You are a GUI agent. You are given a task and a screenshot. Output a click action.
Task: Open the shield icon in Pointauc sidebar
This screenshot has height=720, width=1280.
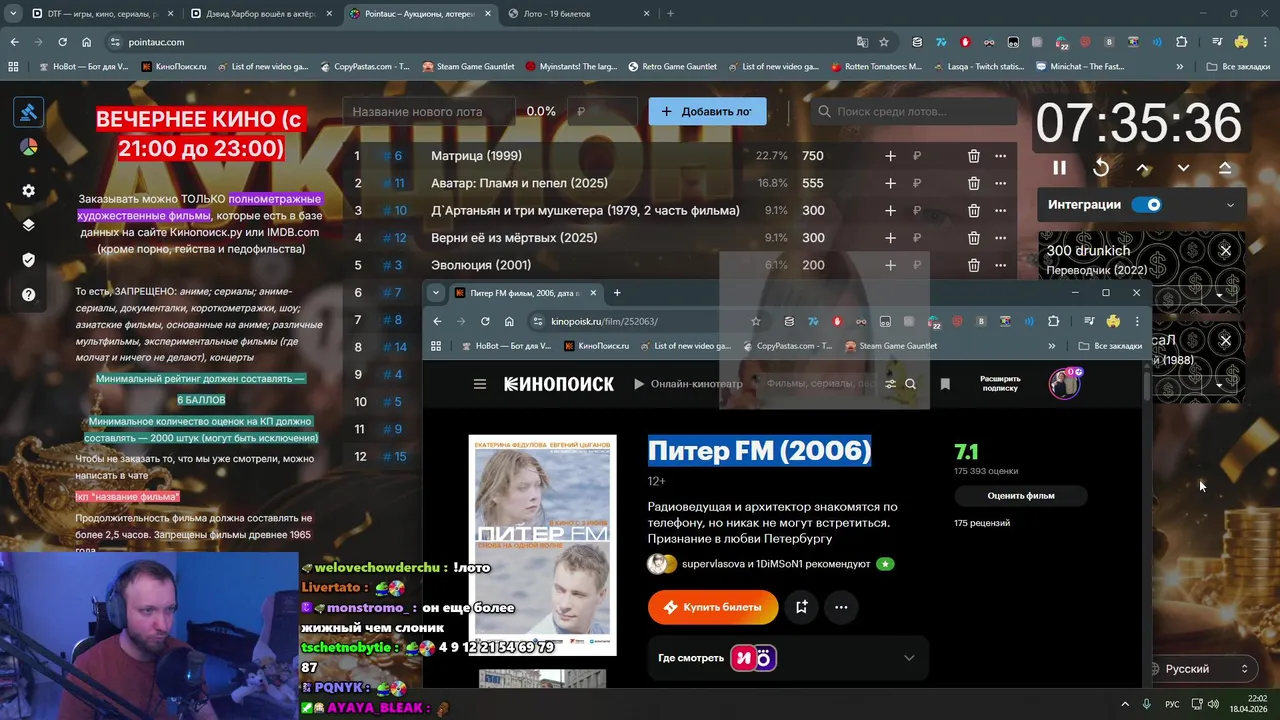pos(28,260)
